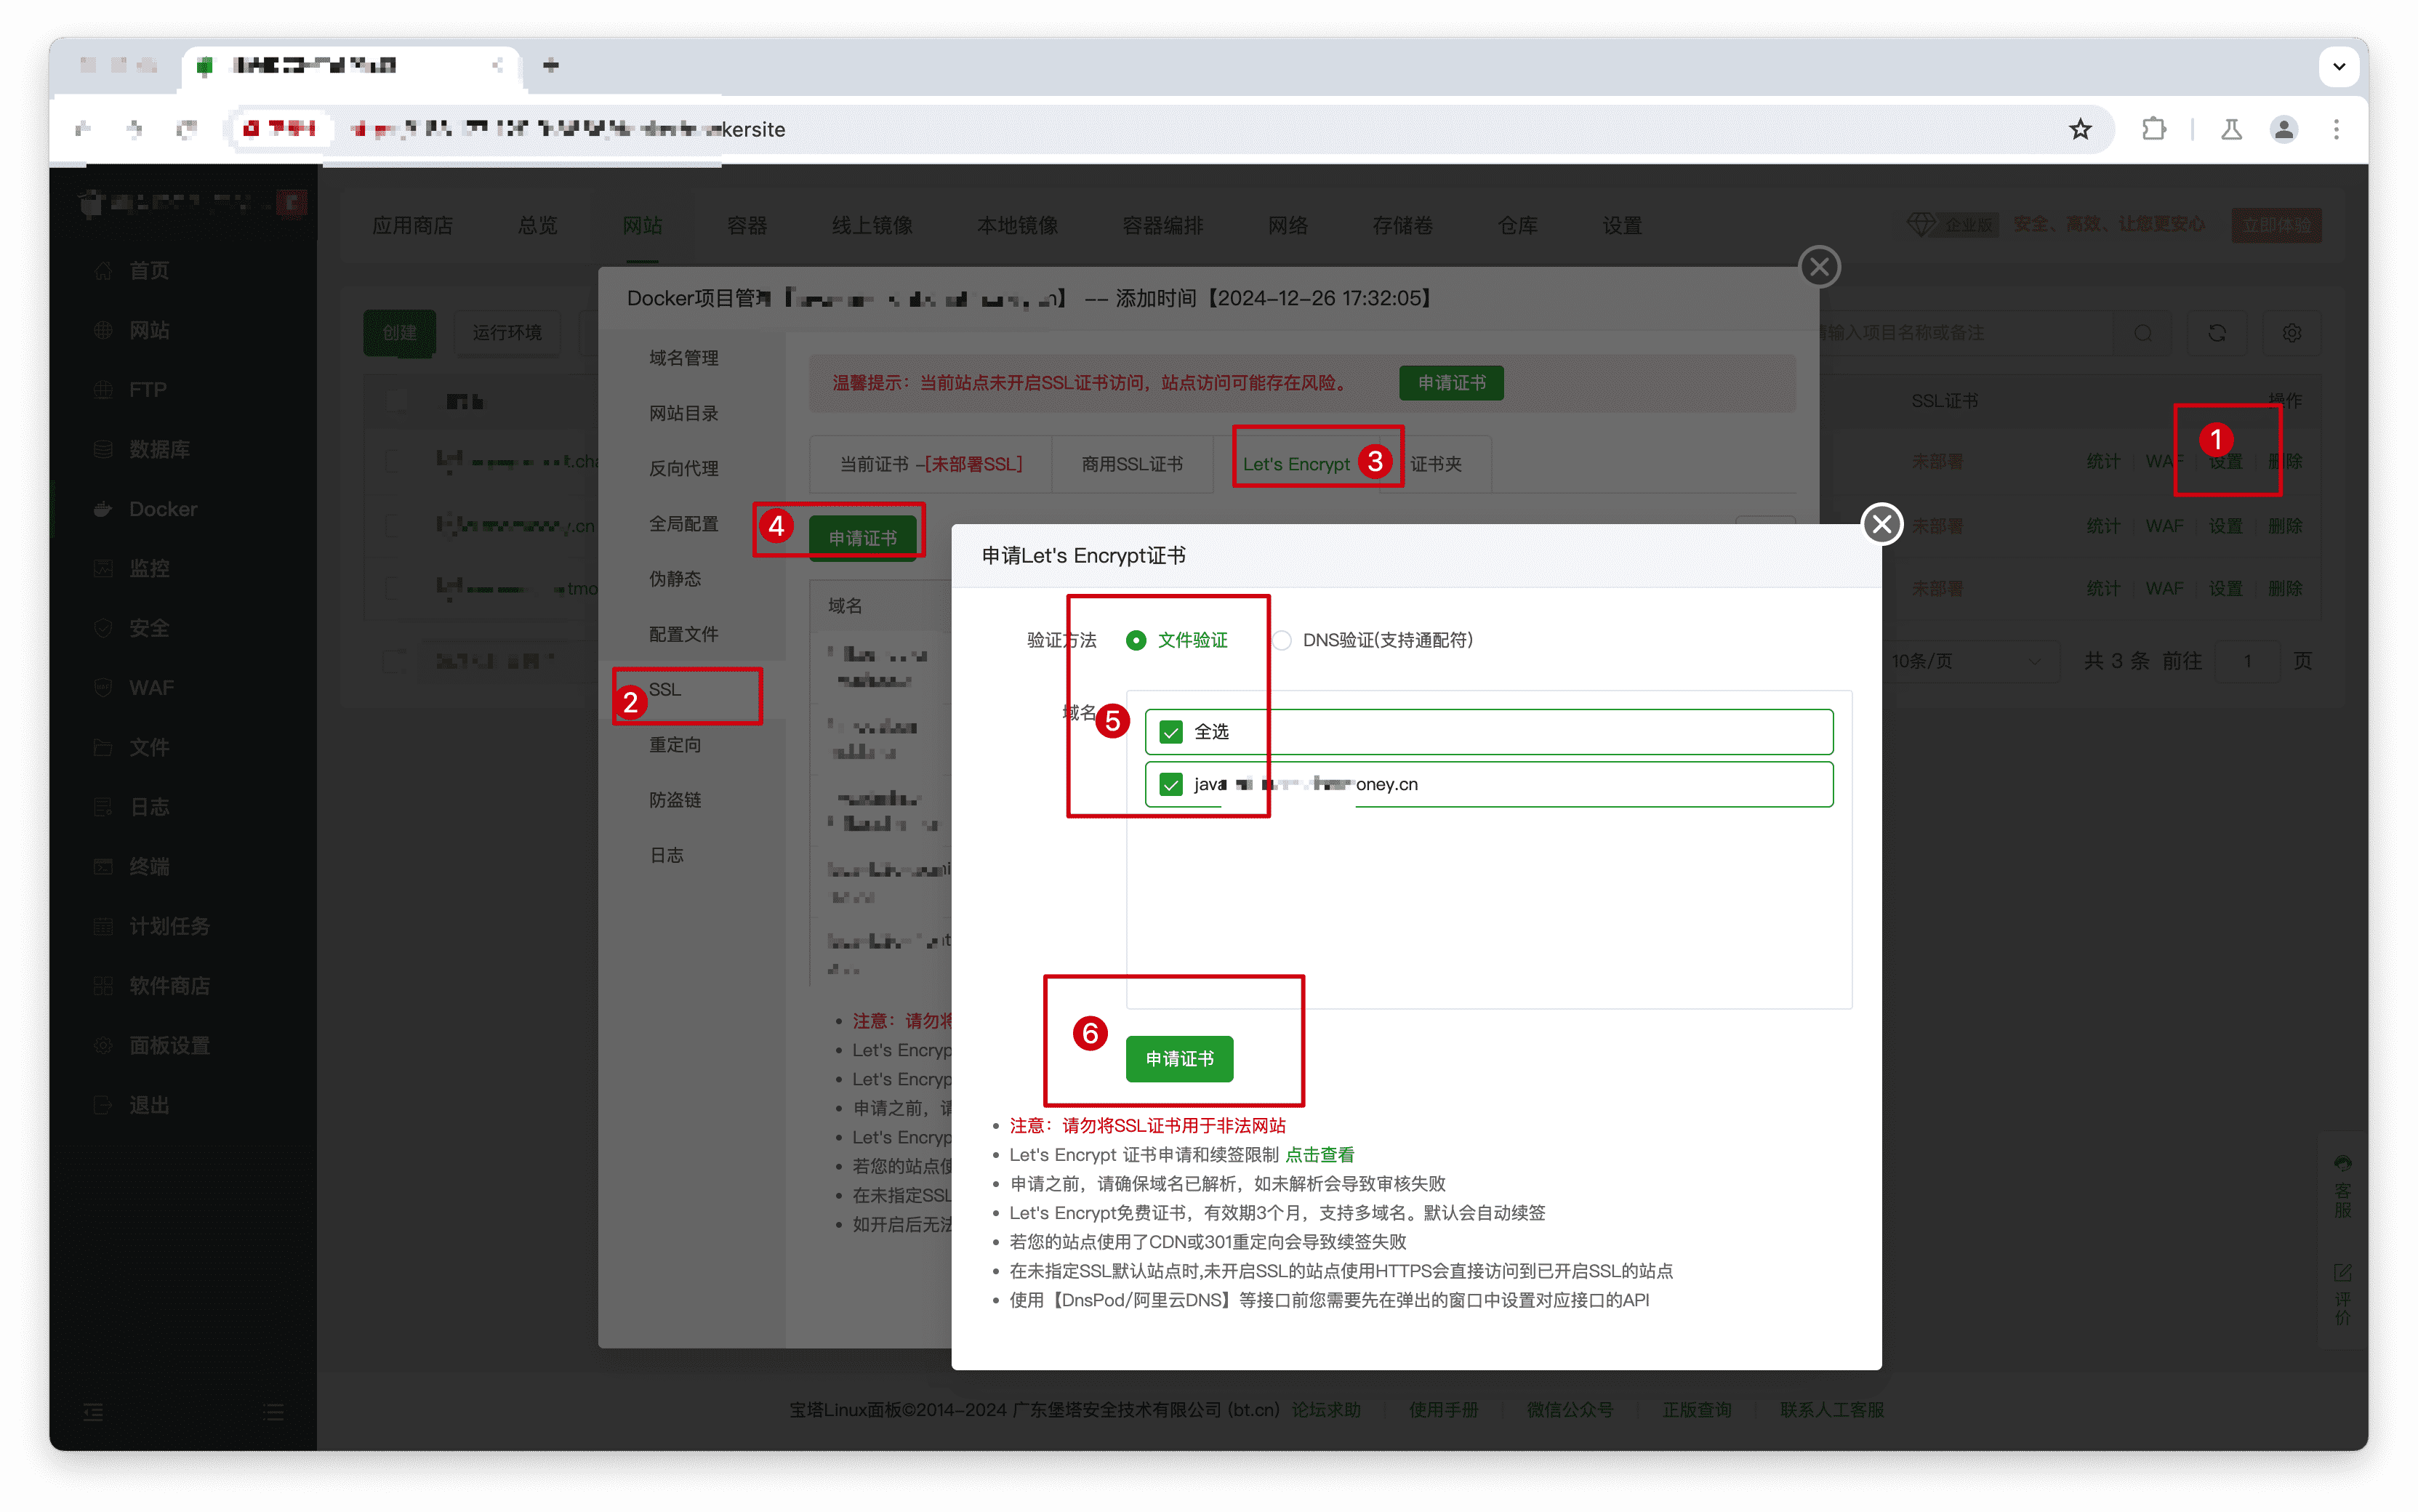Open 安全 in the panel sidebar
Screen dimensions: 2418x1512
[x=149, y=628]
